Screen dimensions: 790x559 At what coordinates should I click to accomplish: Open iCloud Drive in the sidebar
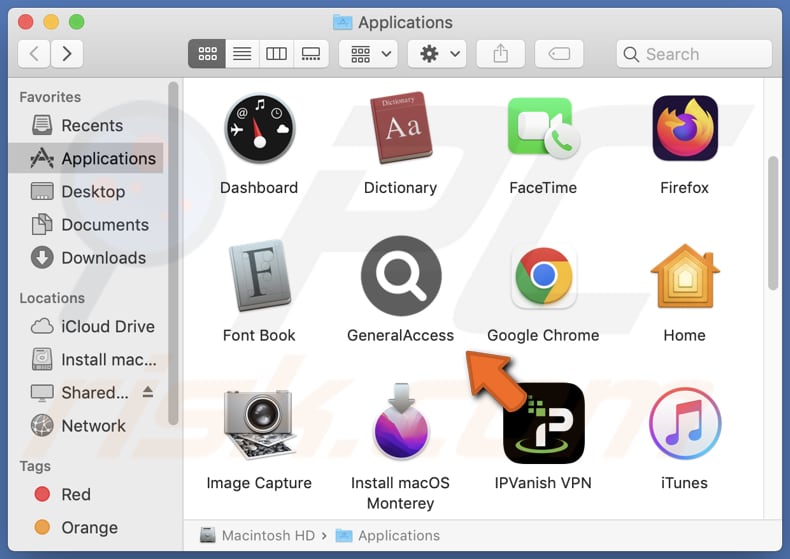pos(86,326)
